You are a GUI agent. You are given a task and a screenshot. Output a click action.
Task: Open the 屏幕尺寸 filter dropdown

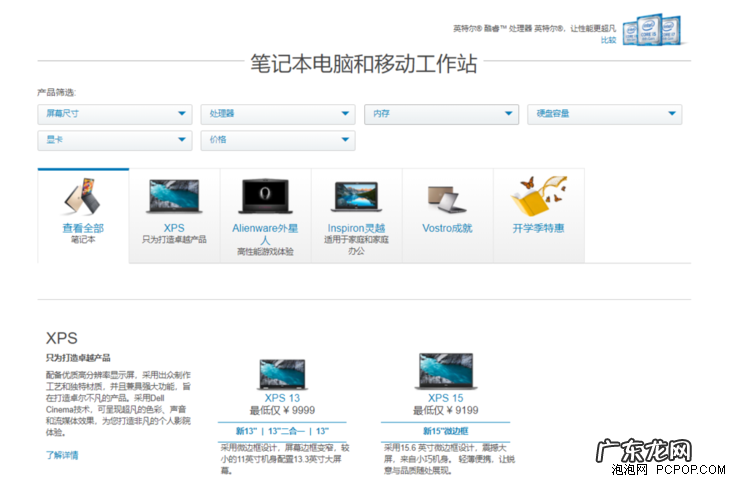(115, 114)
